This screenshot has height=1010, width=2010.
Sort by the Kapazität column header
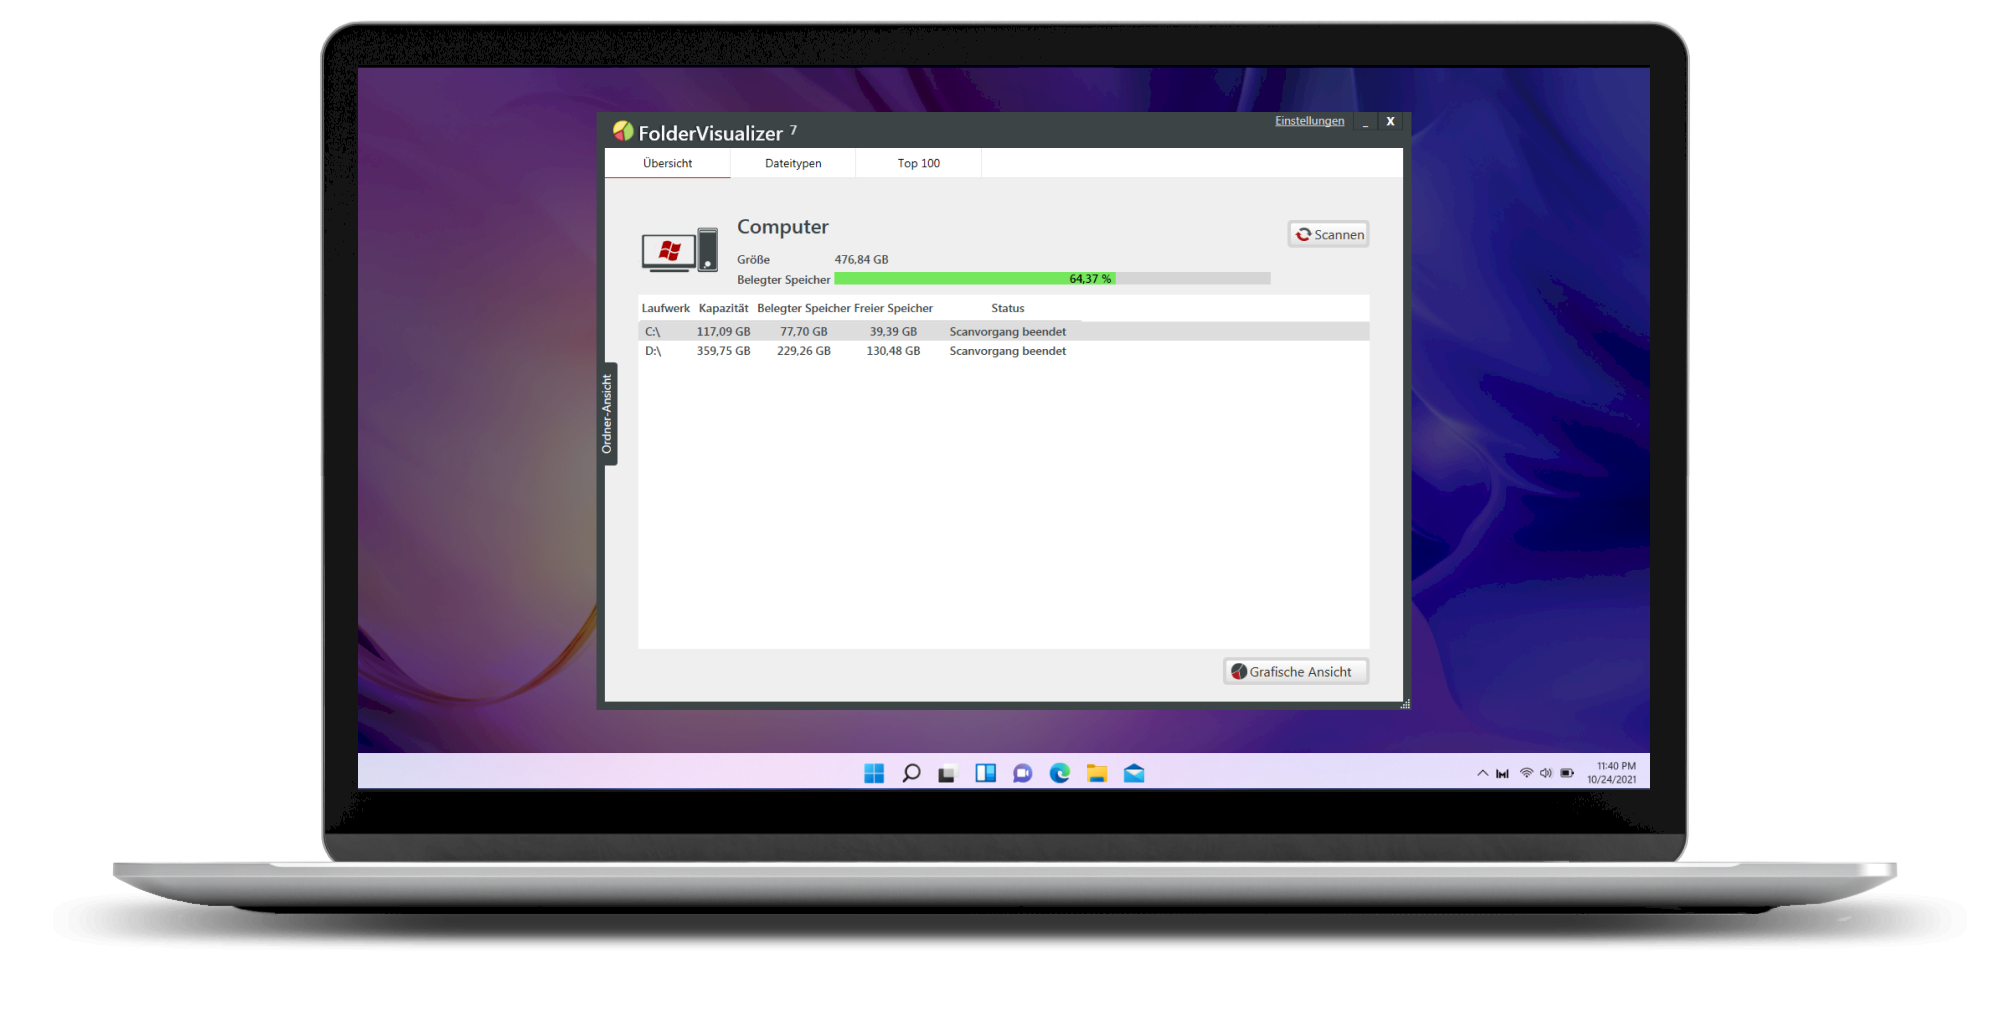point(723,308)
